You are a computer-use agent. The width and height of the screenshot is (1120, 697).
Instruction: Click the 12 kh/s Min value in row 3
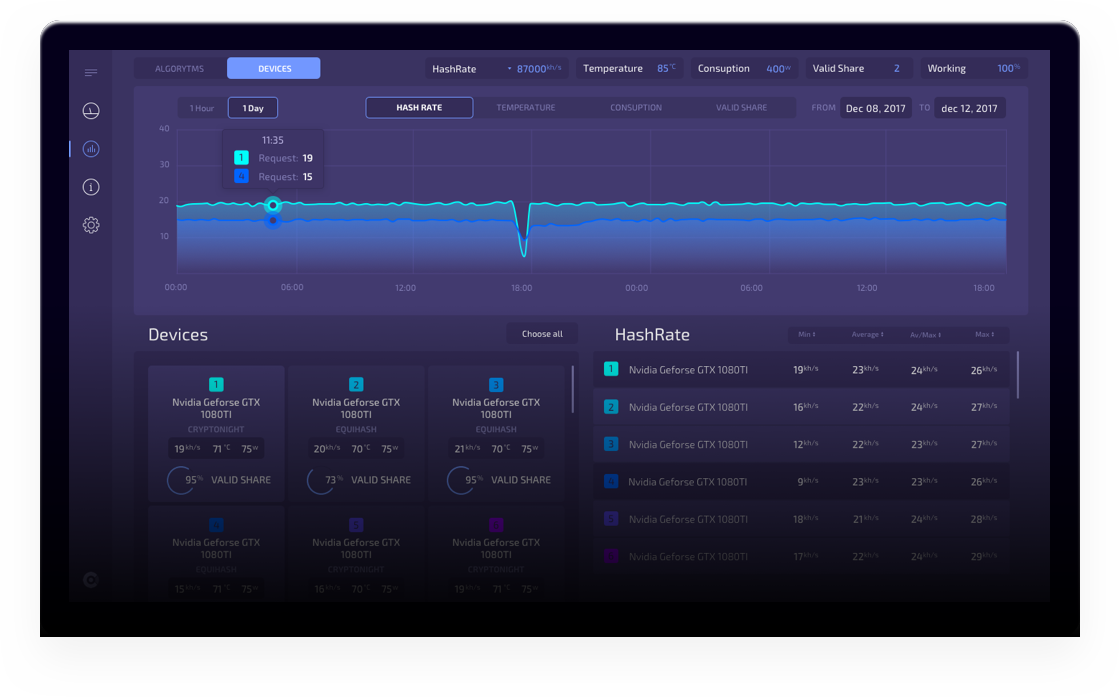tap(806, 444)
